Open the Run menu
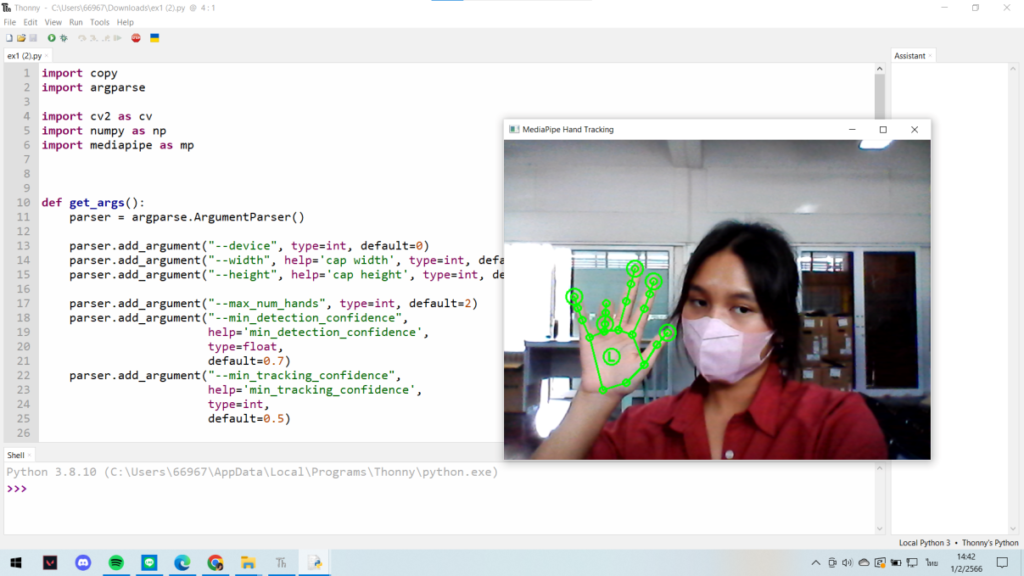This screenshot has width=1024, height=576. (x=76, y=22)
